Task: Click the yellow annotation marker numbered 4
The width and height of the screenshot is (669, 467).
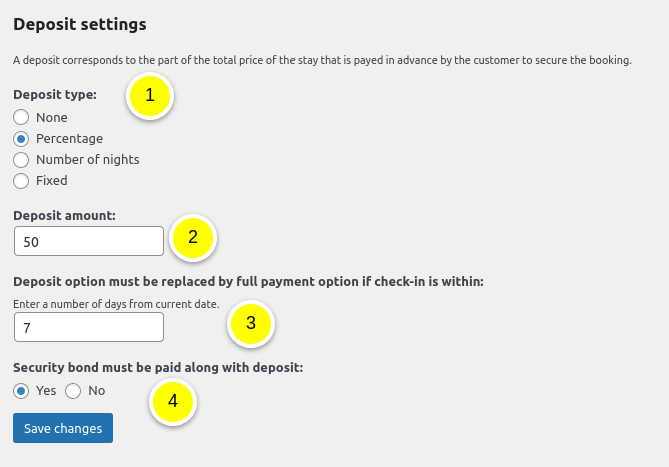Action: click(x=173, y=401)
